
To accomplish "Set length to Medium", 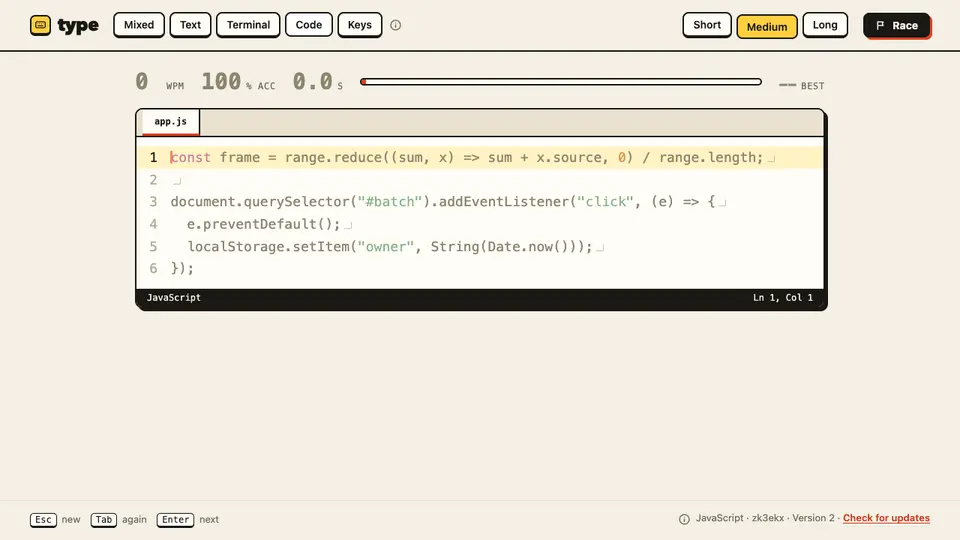I will (767, 26).
